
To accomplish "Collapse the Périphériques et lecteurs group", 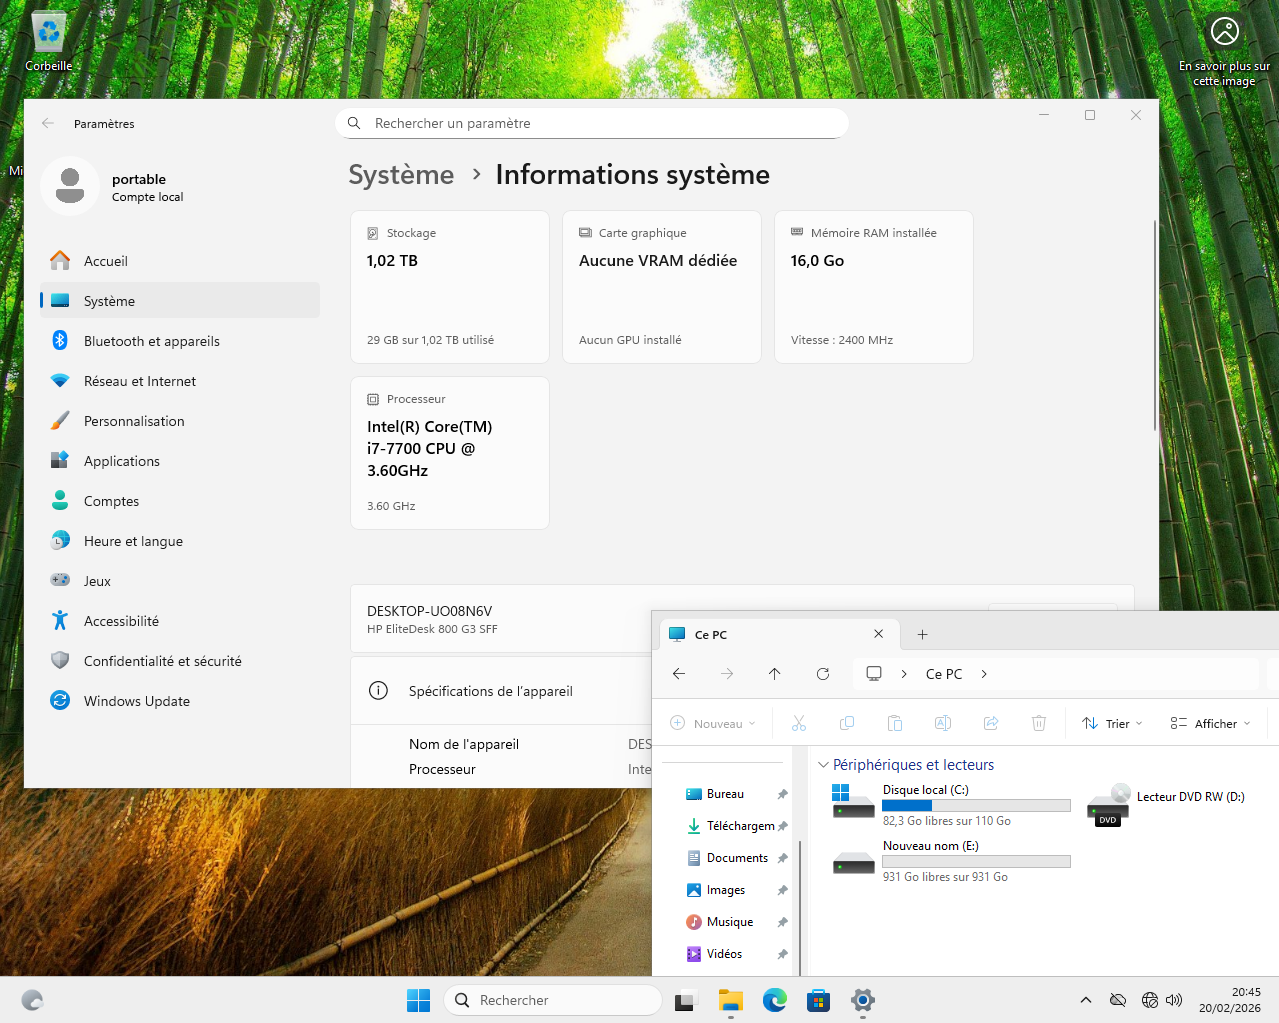I will point(823,765).
